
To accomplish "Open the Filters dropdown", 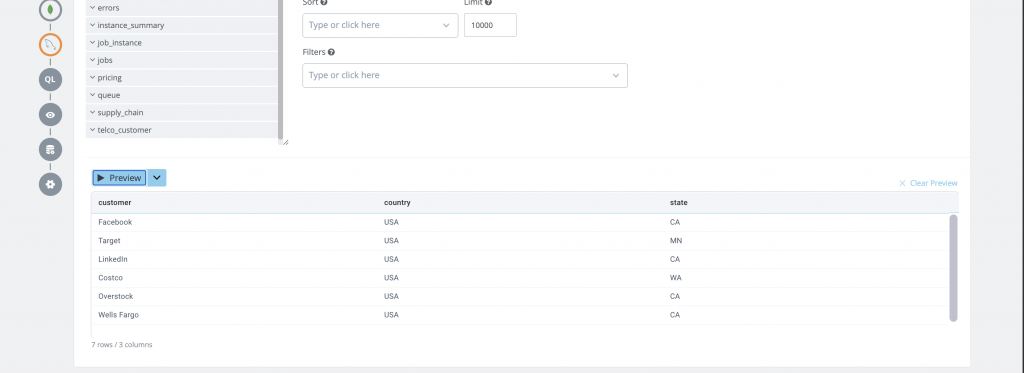I will (x=464, y=75).
